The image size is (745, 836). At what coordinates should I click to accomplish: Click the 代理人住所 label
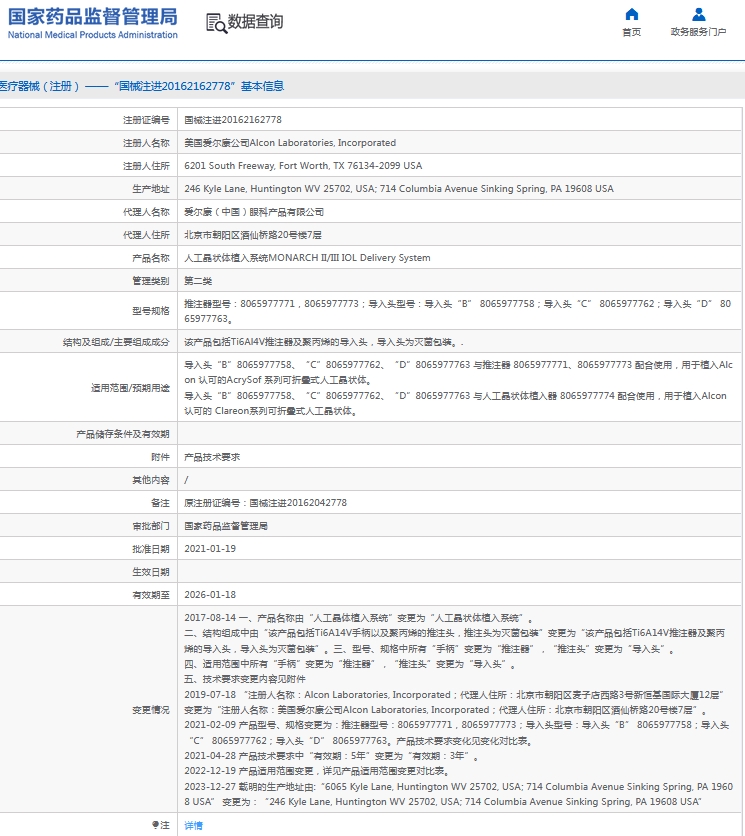tap(146, 235)
